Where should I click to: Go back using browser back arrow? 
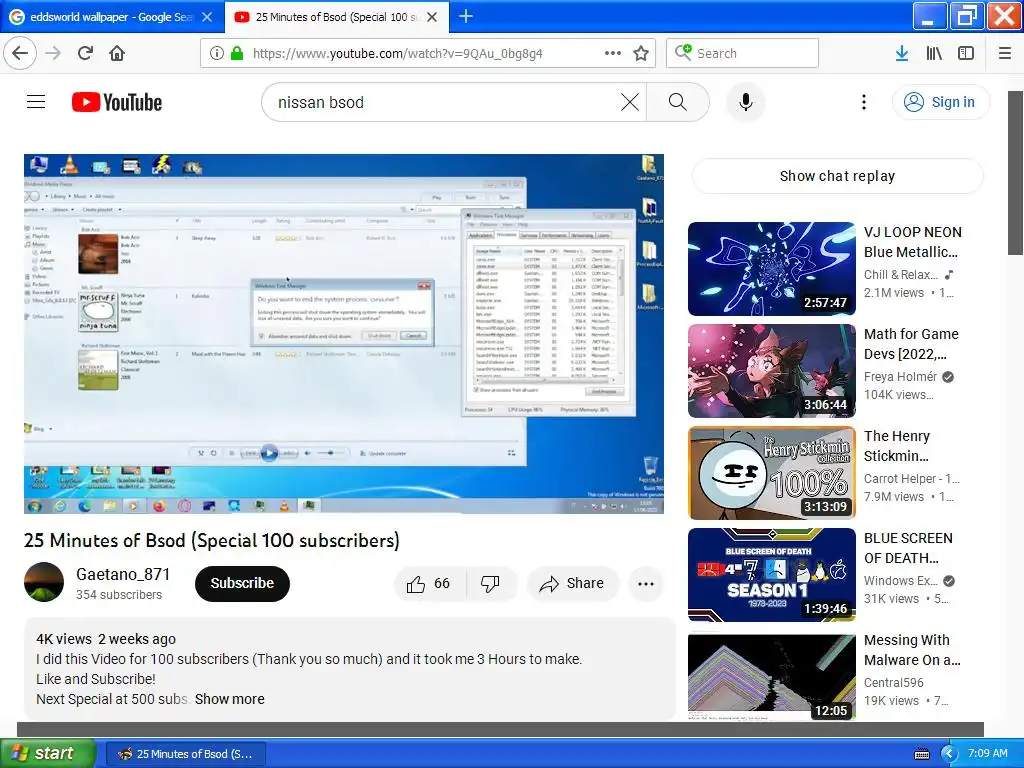coord(20,53)
